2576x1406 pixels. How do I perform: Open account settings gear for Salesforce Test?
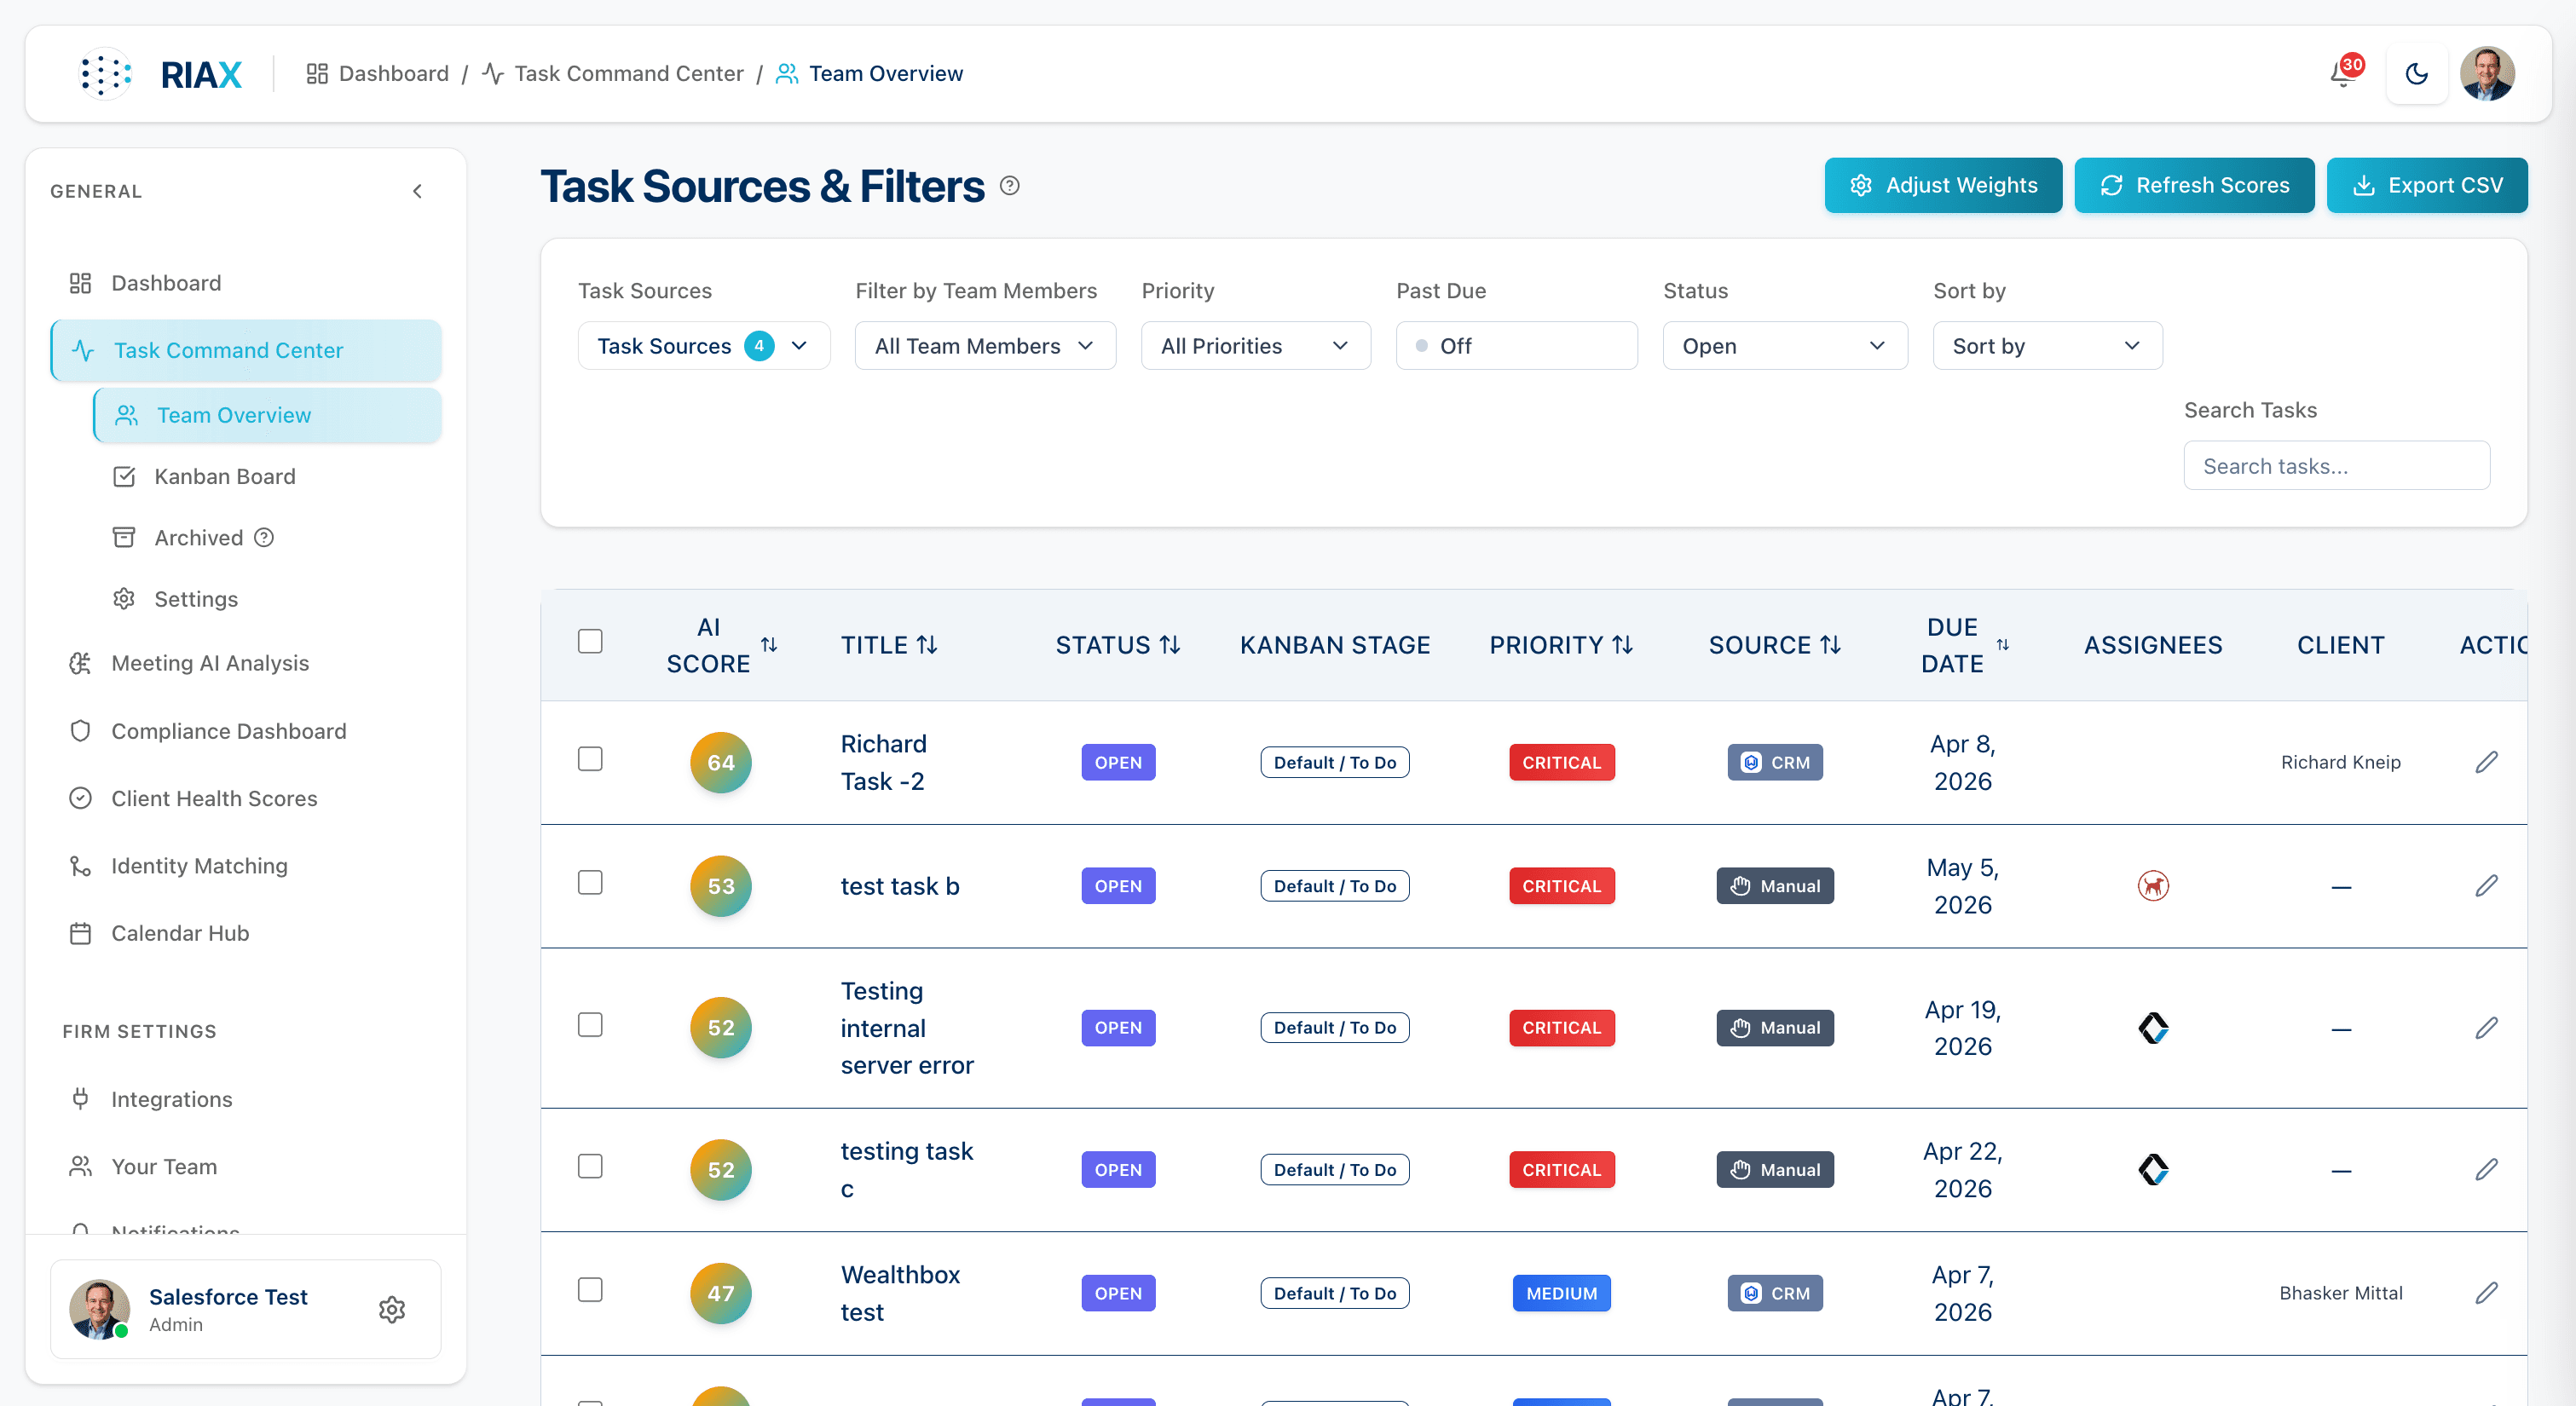392,1309
